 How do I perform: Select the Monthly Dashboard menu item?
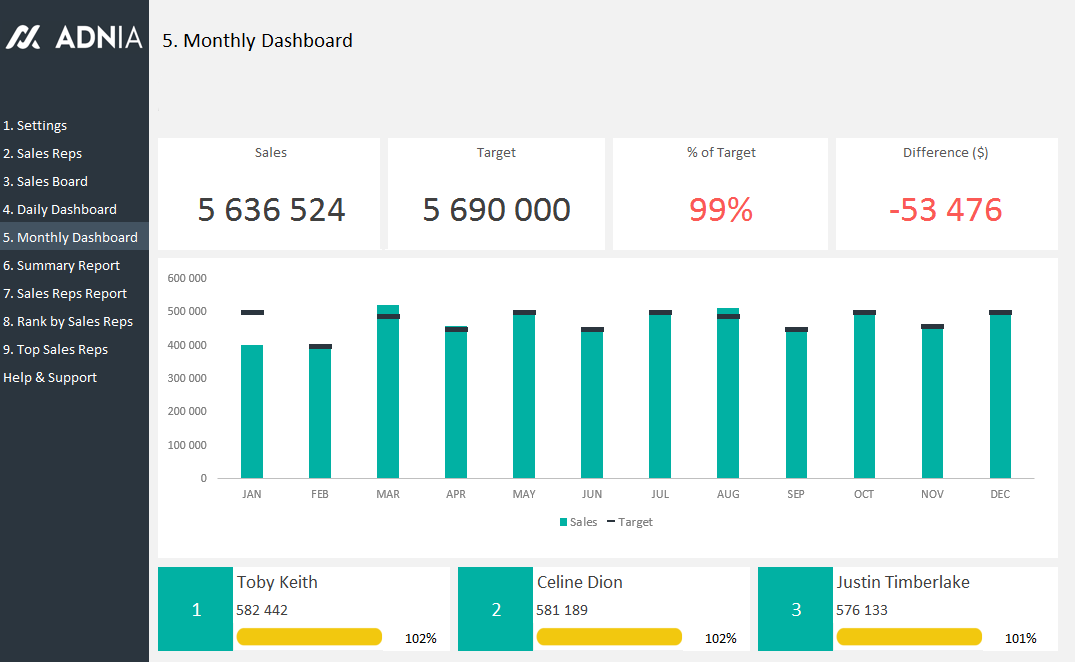click(x=70, y=238)
